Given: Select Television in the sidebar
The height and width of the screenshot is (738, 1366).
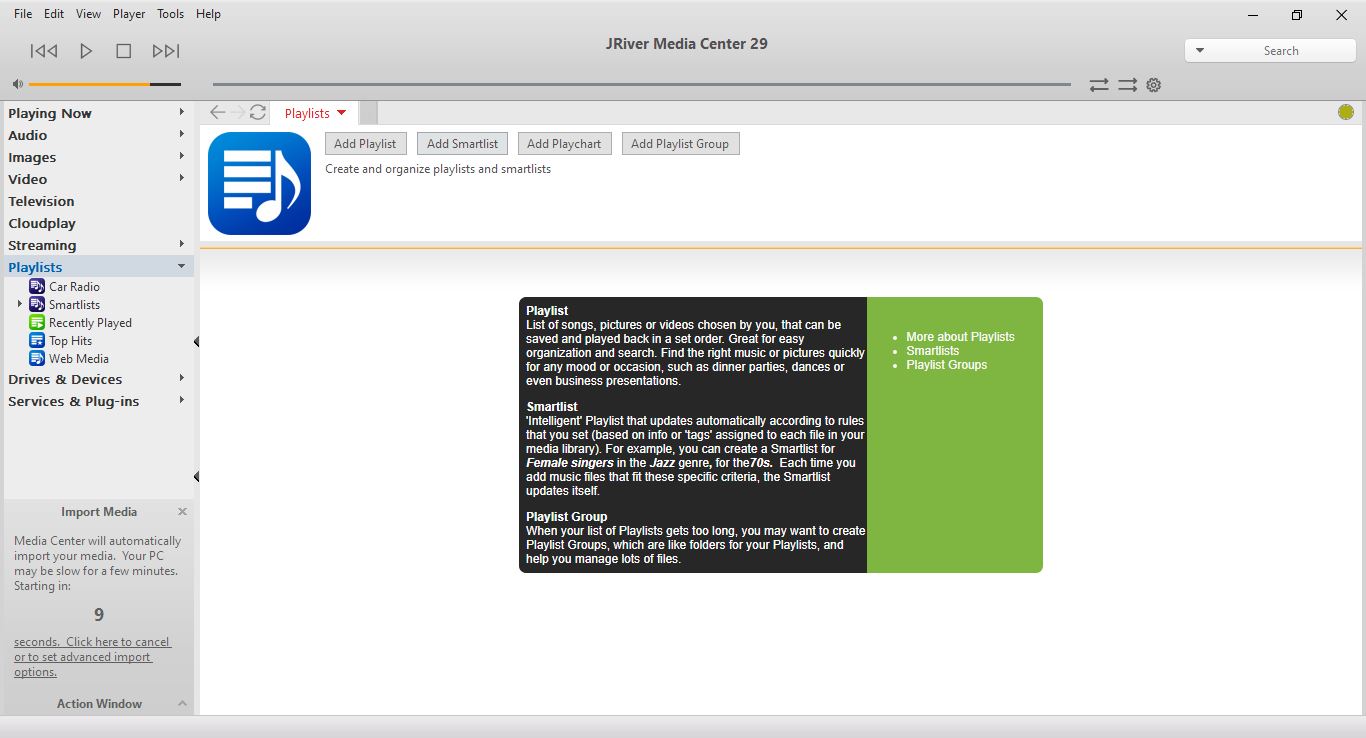Looking at the screenshot, I should point(41,201).
